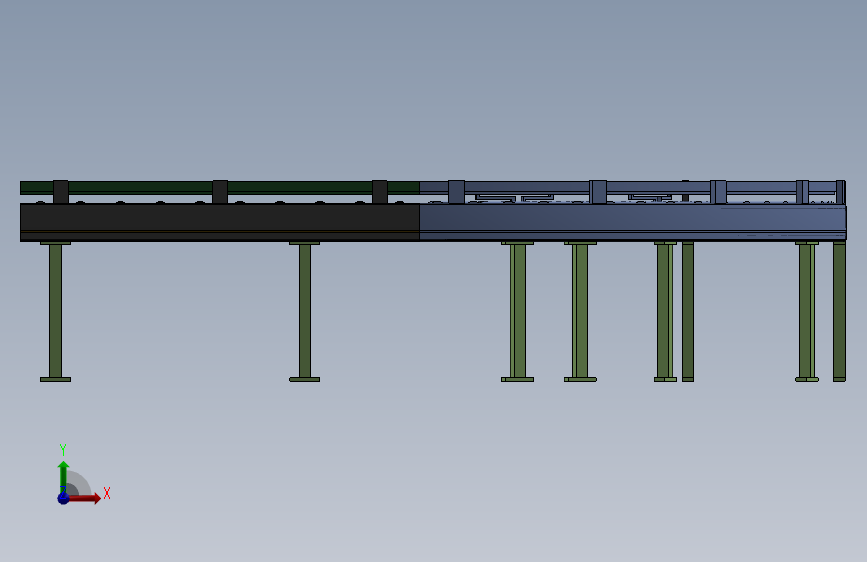The width and height of the screenshot is (867, 562).
Task: Select the leftmost green support leg
Action: (55, 311)
